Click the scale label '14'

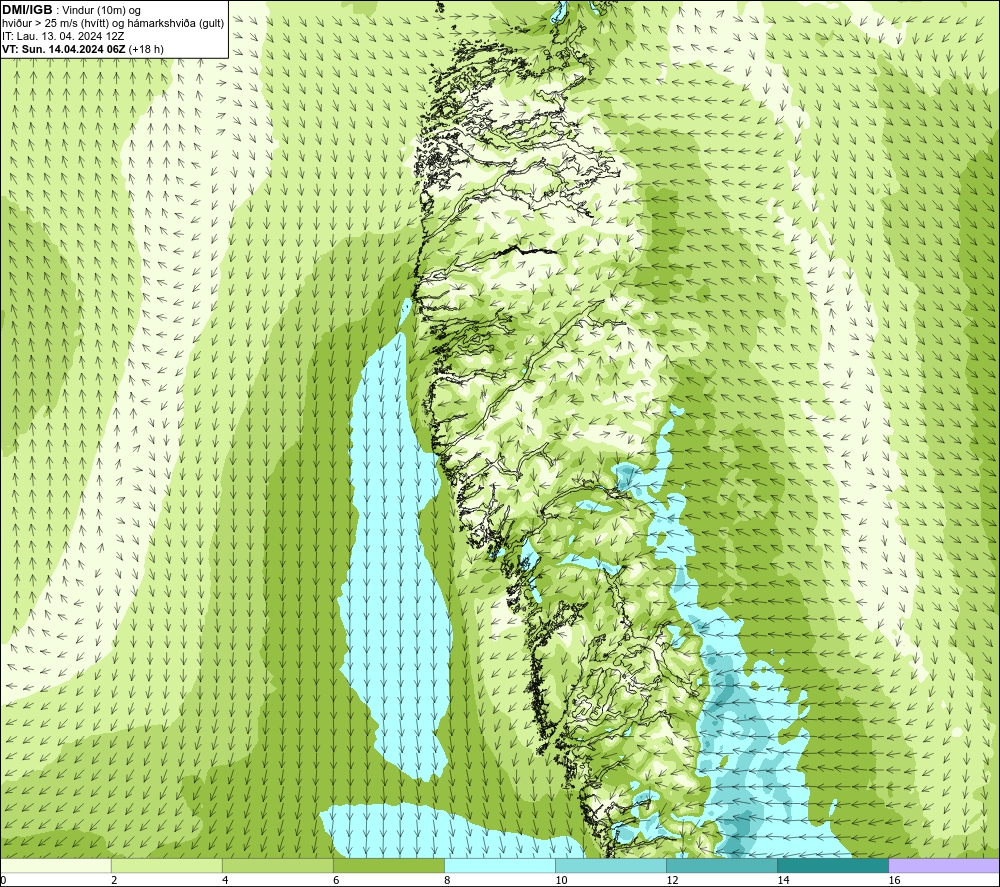pyautogui.click(x=783, y=881)
